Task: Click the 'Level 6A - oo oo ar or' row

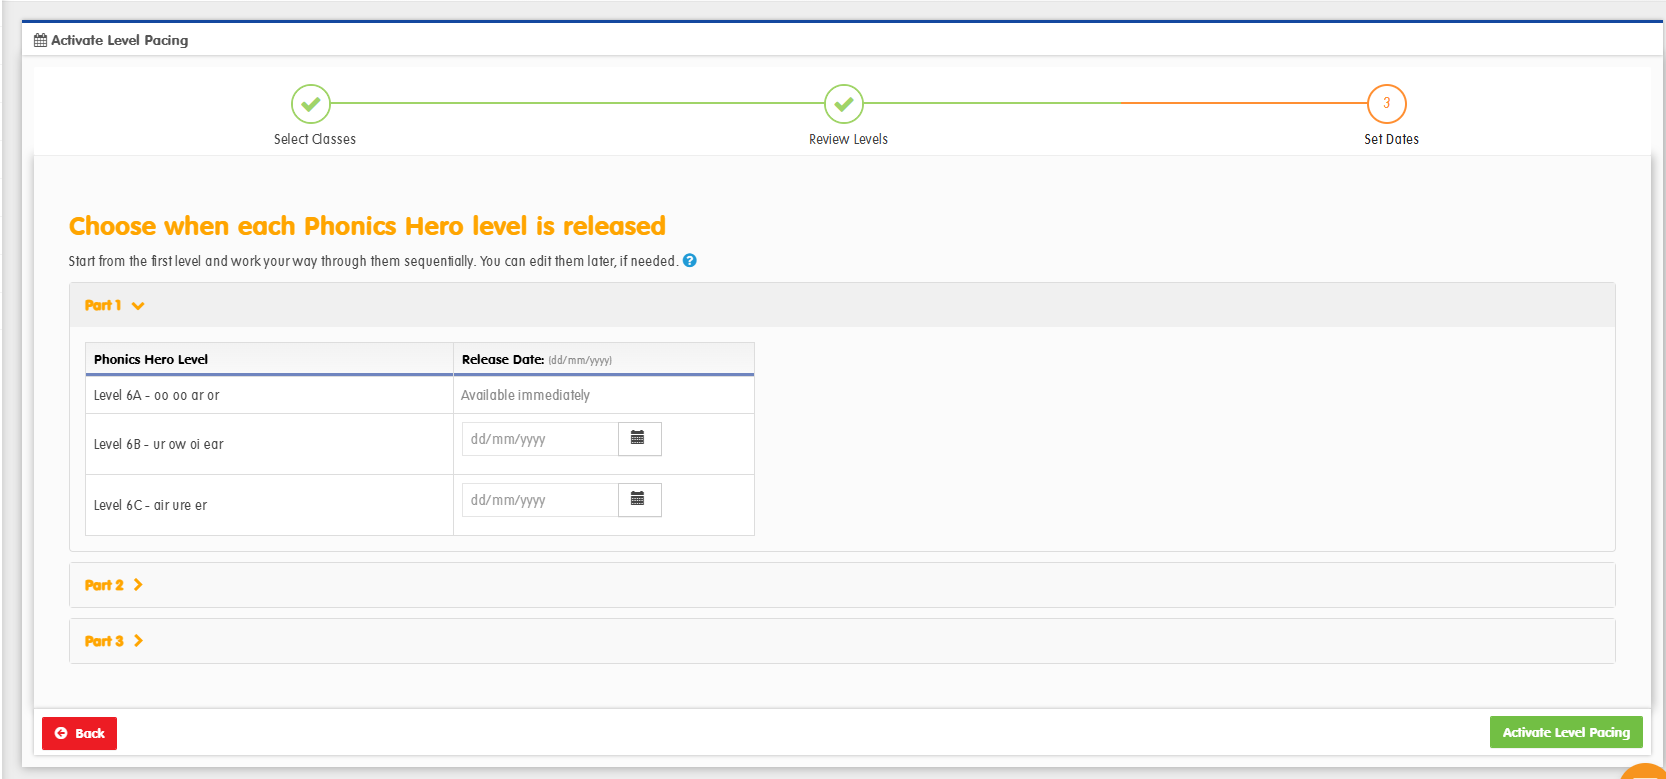Action: pyautogui.click(x=420, y=395)
